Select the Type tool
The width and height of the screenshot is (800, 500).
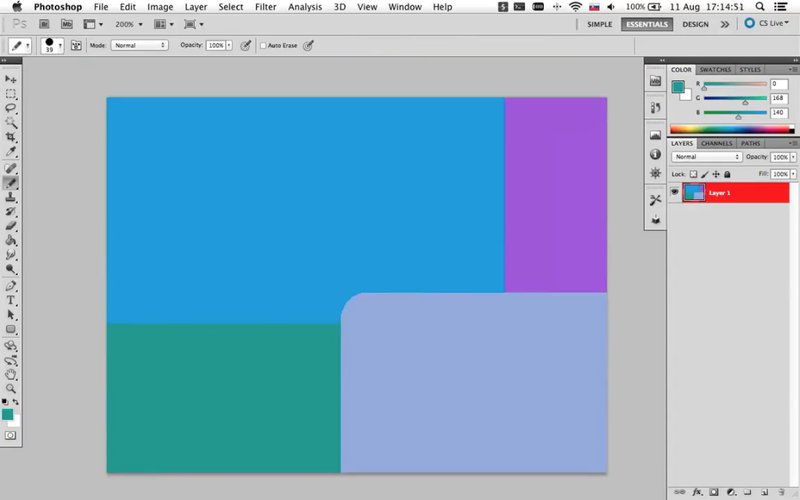[11, 300]
